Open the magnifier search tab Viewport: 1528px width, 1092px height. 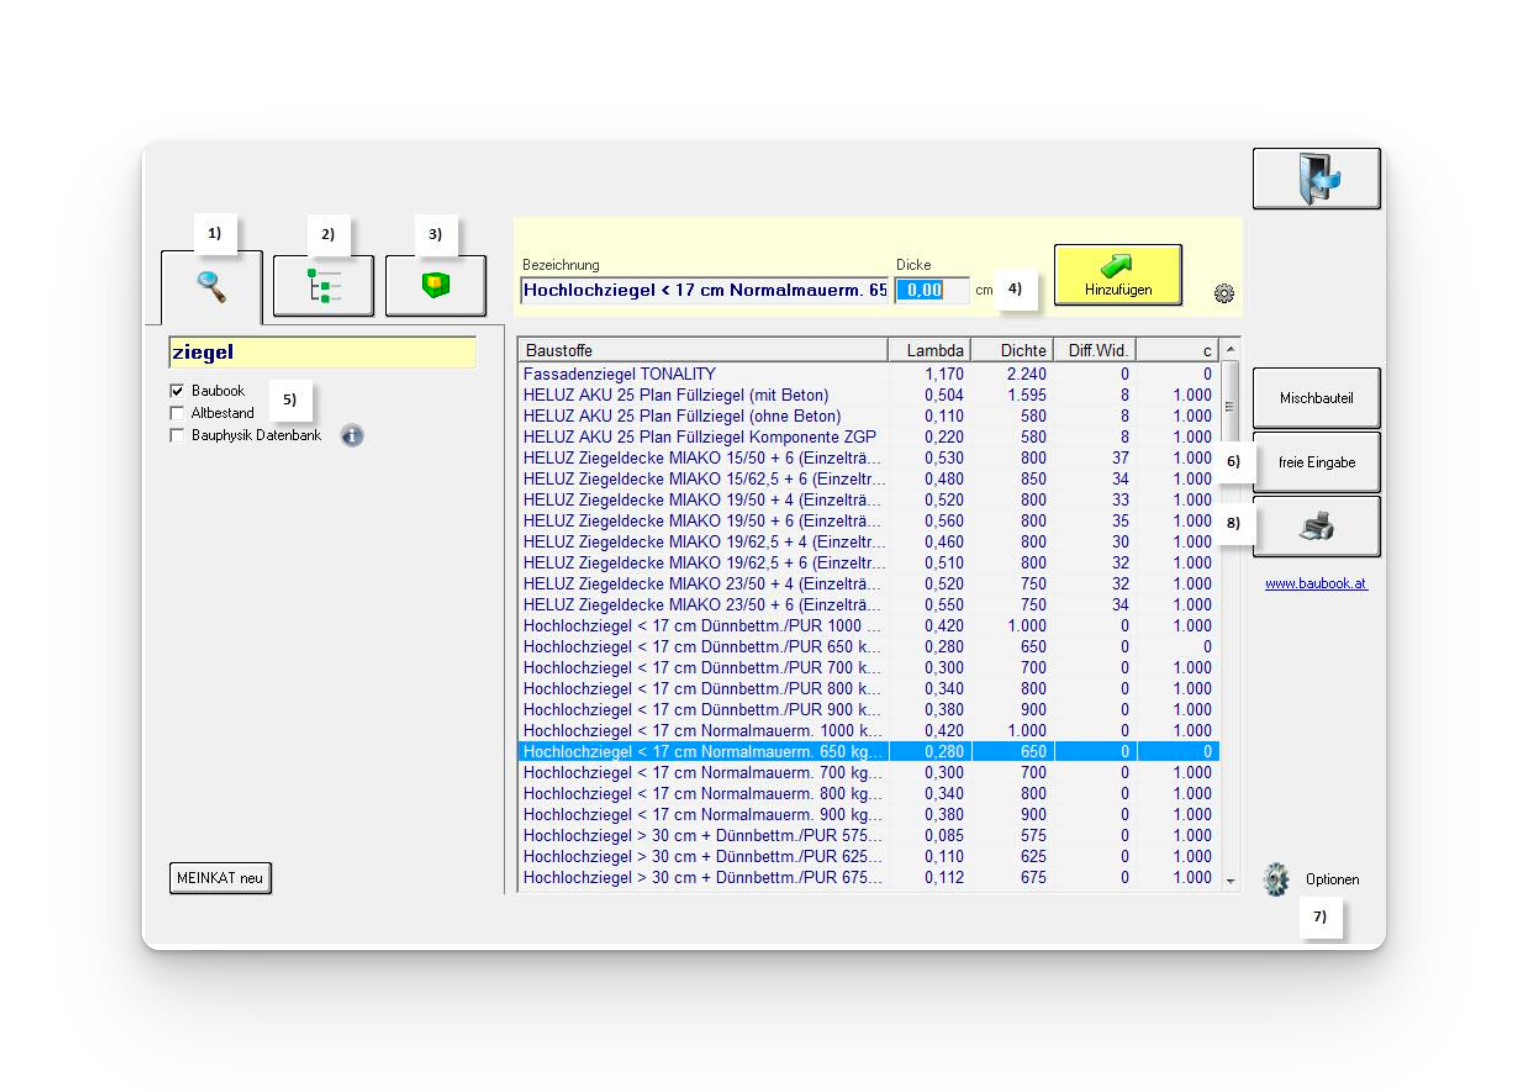pyautogui.click(x=211, y=287)
